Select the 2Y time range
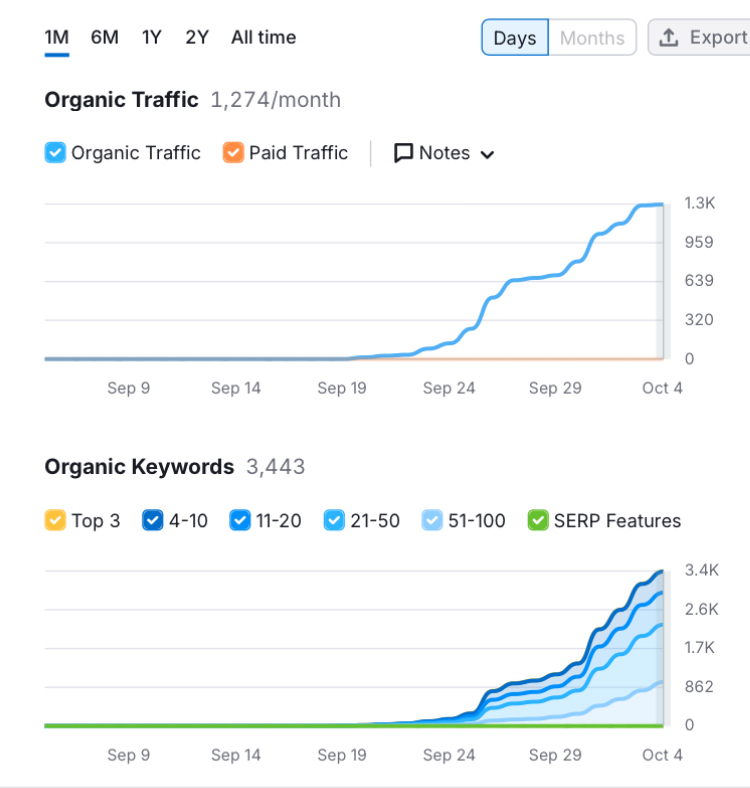Viewport: 750px width, 788px height. coord(197,38)
